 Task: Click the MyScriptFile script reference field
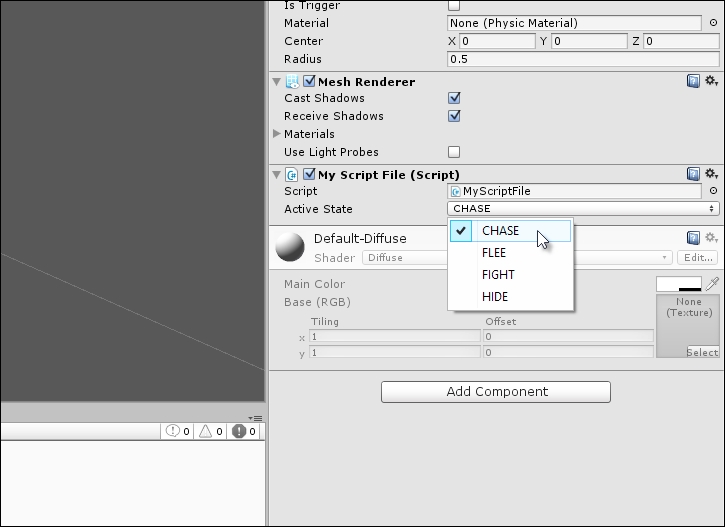(x=574, y=191)
